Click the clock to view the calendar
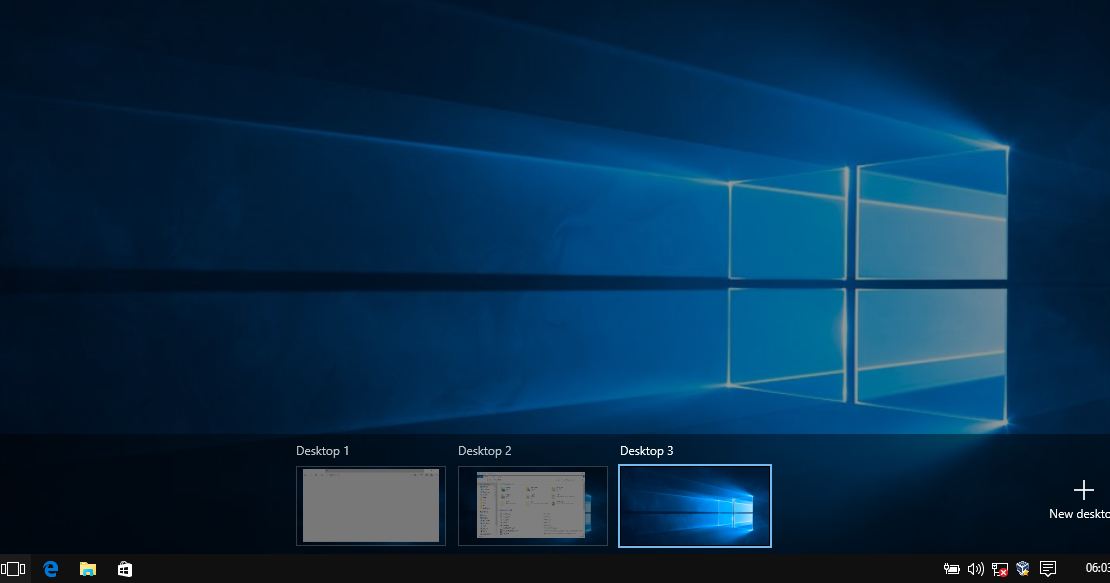1110x583 pixels. (1095, 568)
